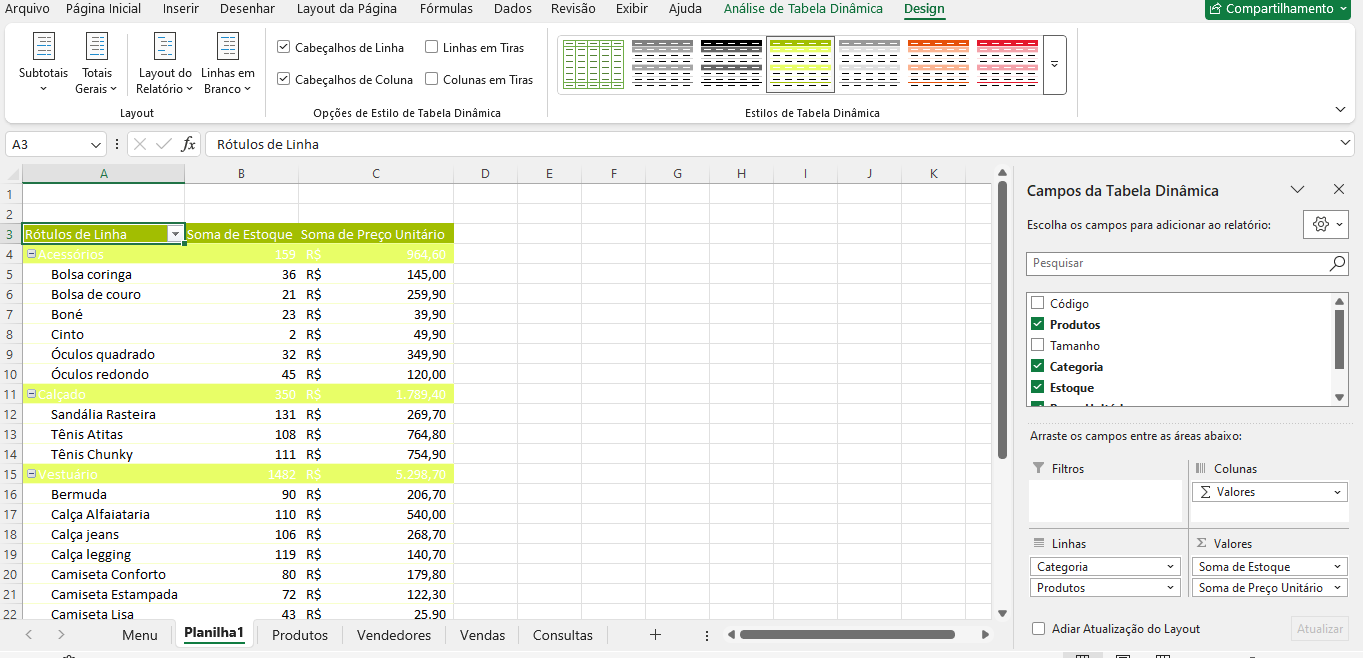The image size is (1363, 658).
Task: Open Linhas em Branco menu
Action: point(228,64)
